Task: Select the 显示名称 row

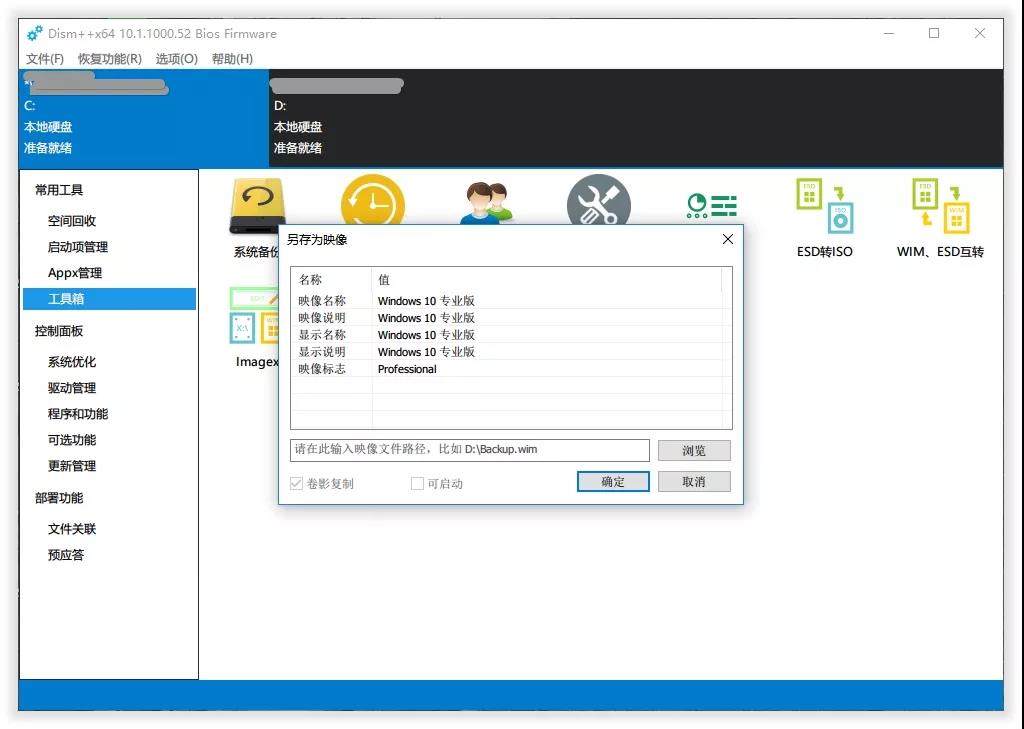Action: (509, 334)
